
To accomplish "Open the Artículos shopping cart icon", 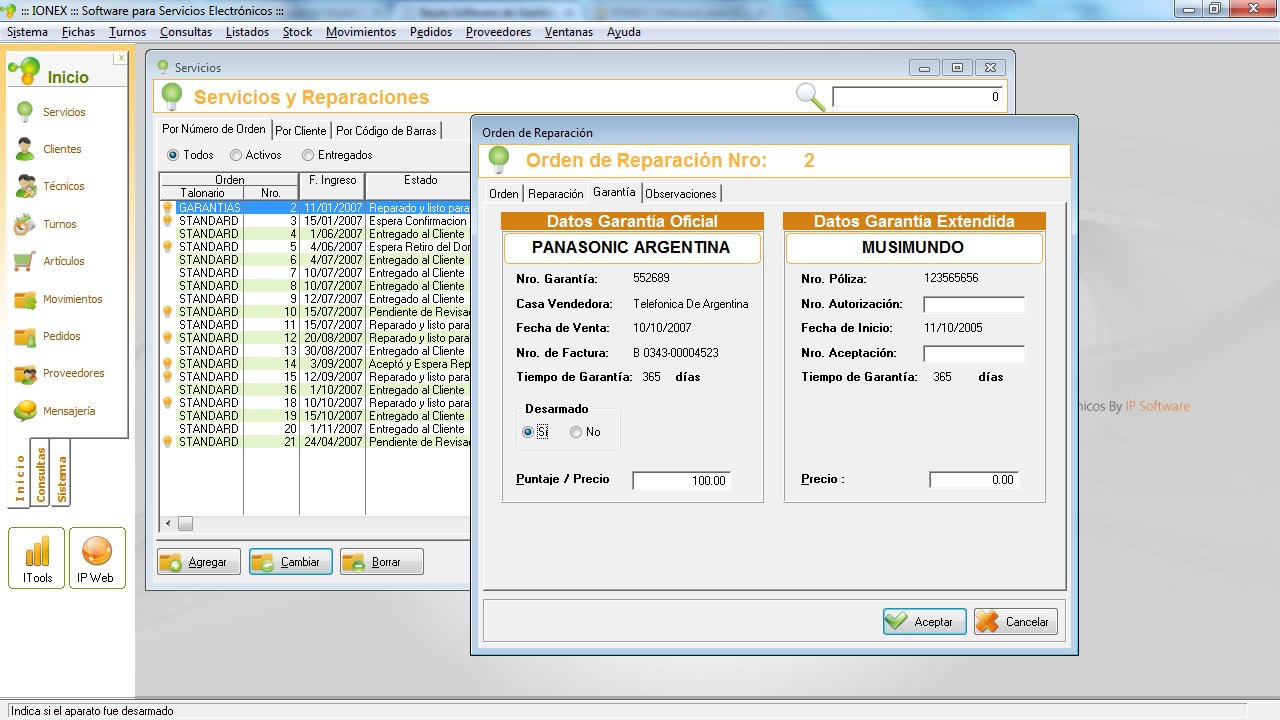I will pos(25,261).
